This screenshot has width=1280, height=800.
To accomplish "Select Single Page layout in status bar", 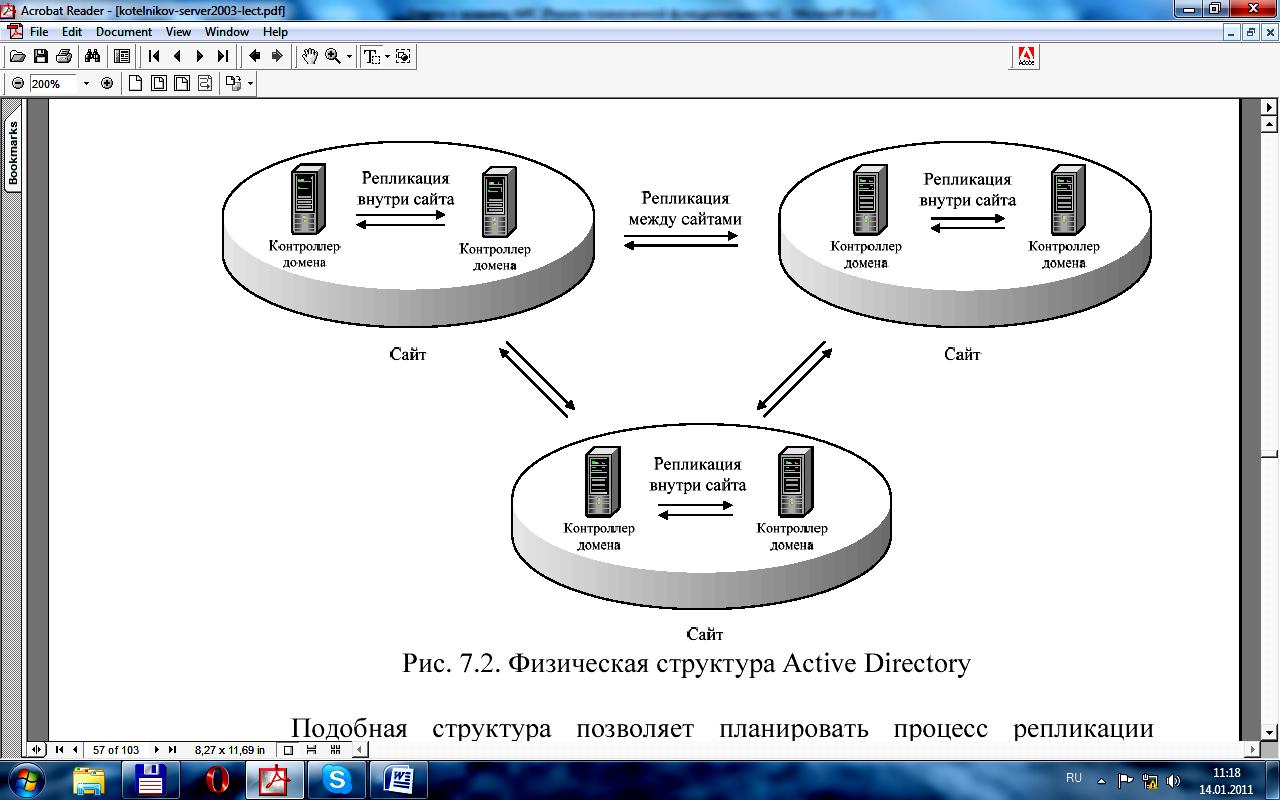I will (289, 749).
